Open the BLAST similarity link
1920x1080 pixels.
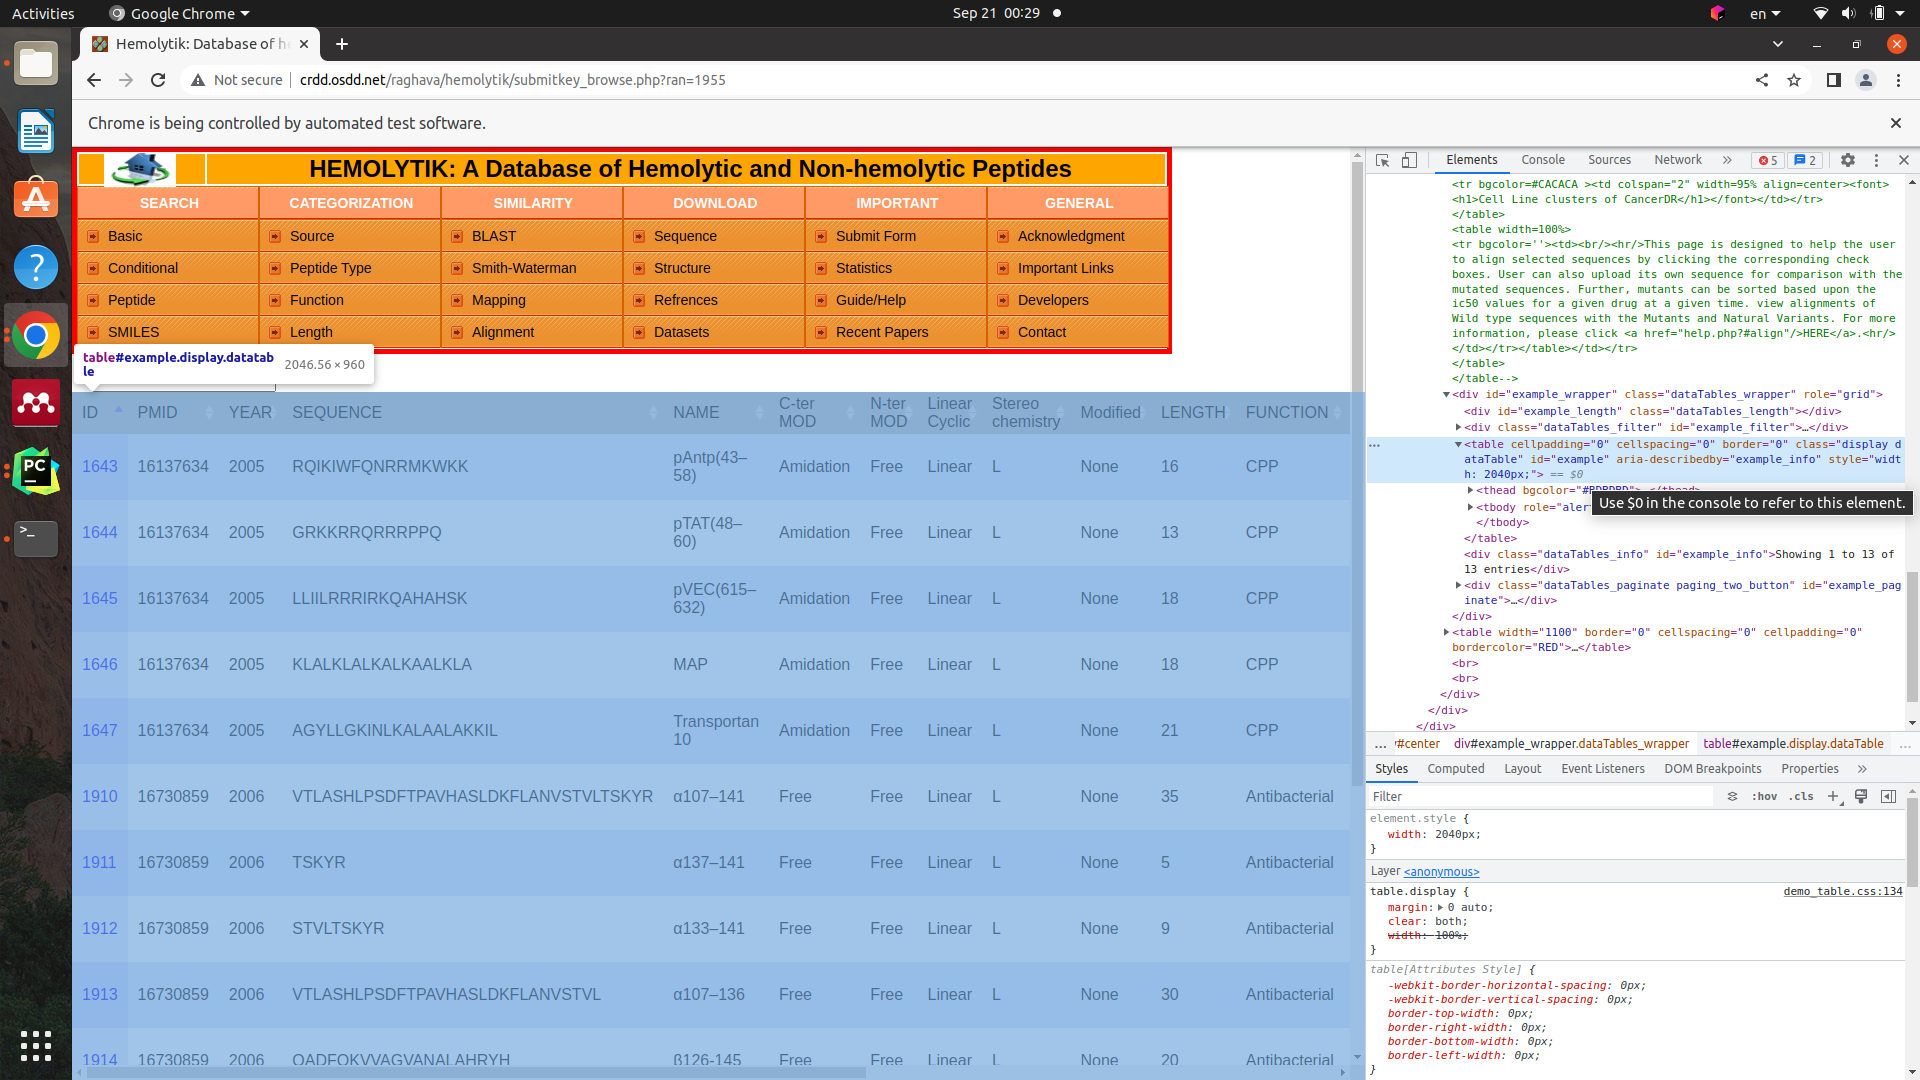(494, 236)
